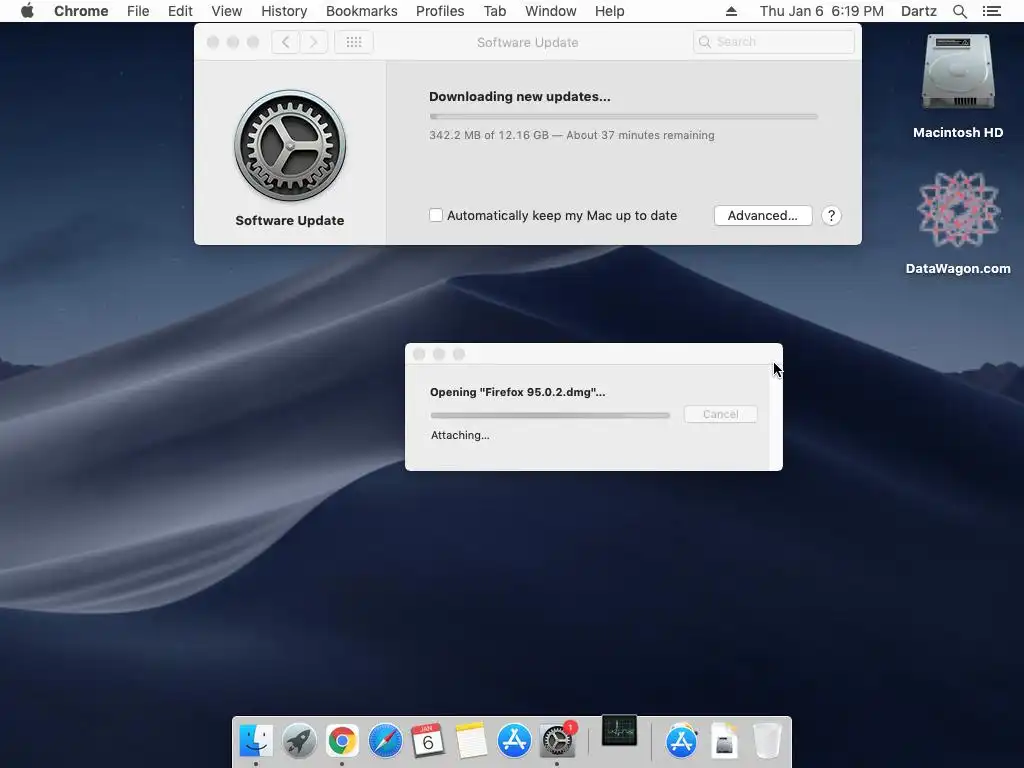The image size is (1024, 768).
Task: Open the Help menu
Action: (609, 11)
